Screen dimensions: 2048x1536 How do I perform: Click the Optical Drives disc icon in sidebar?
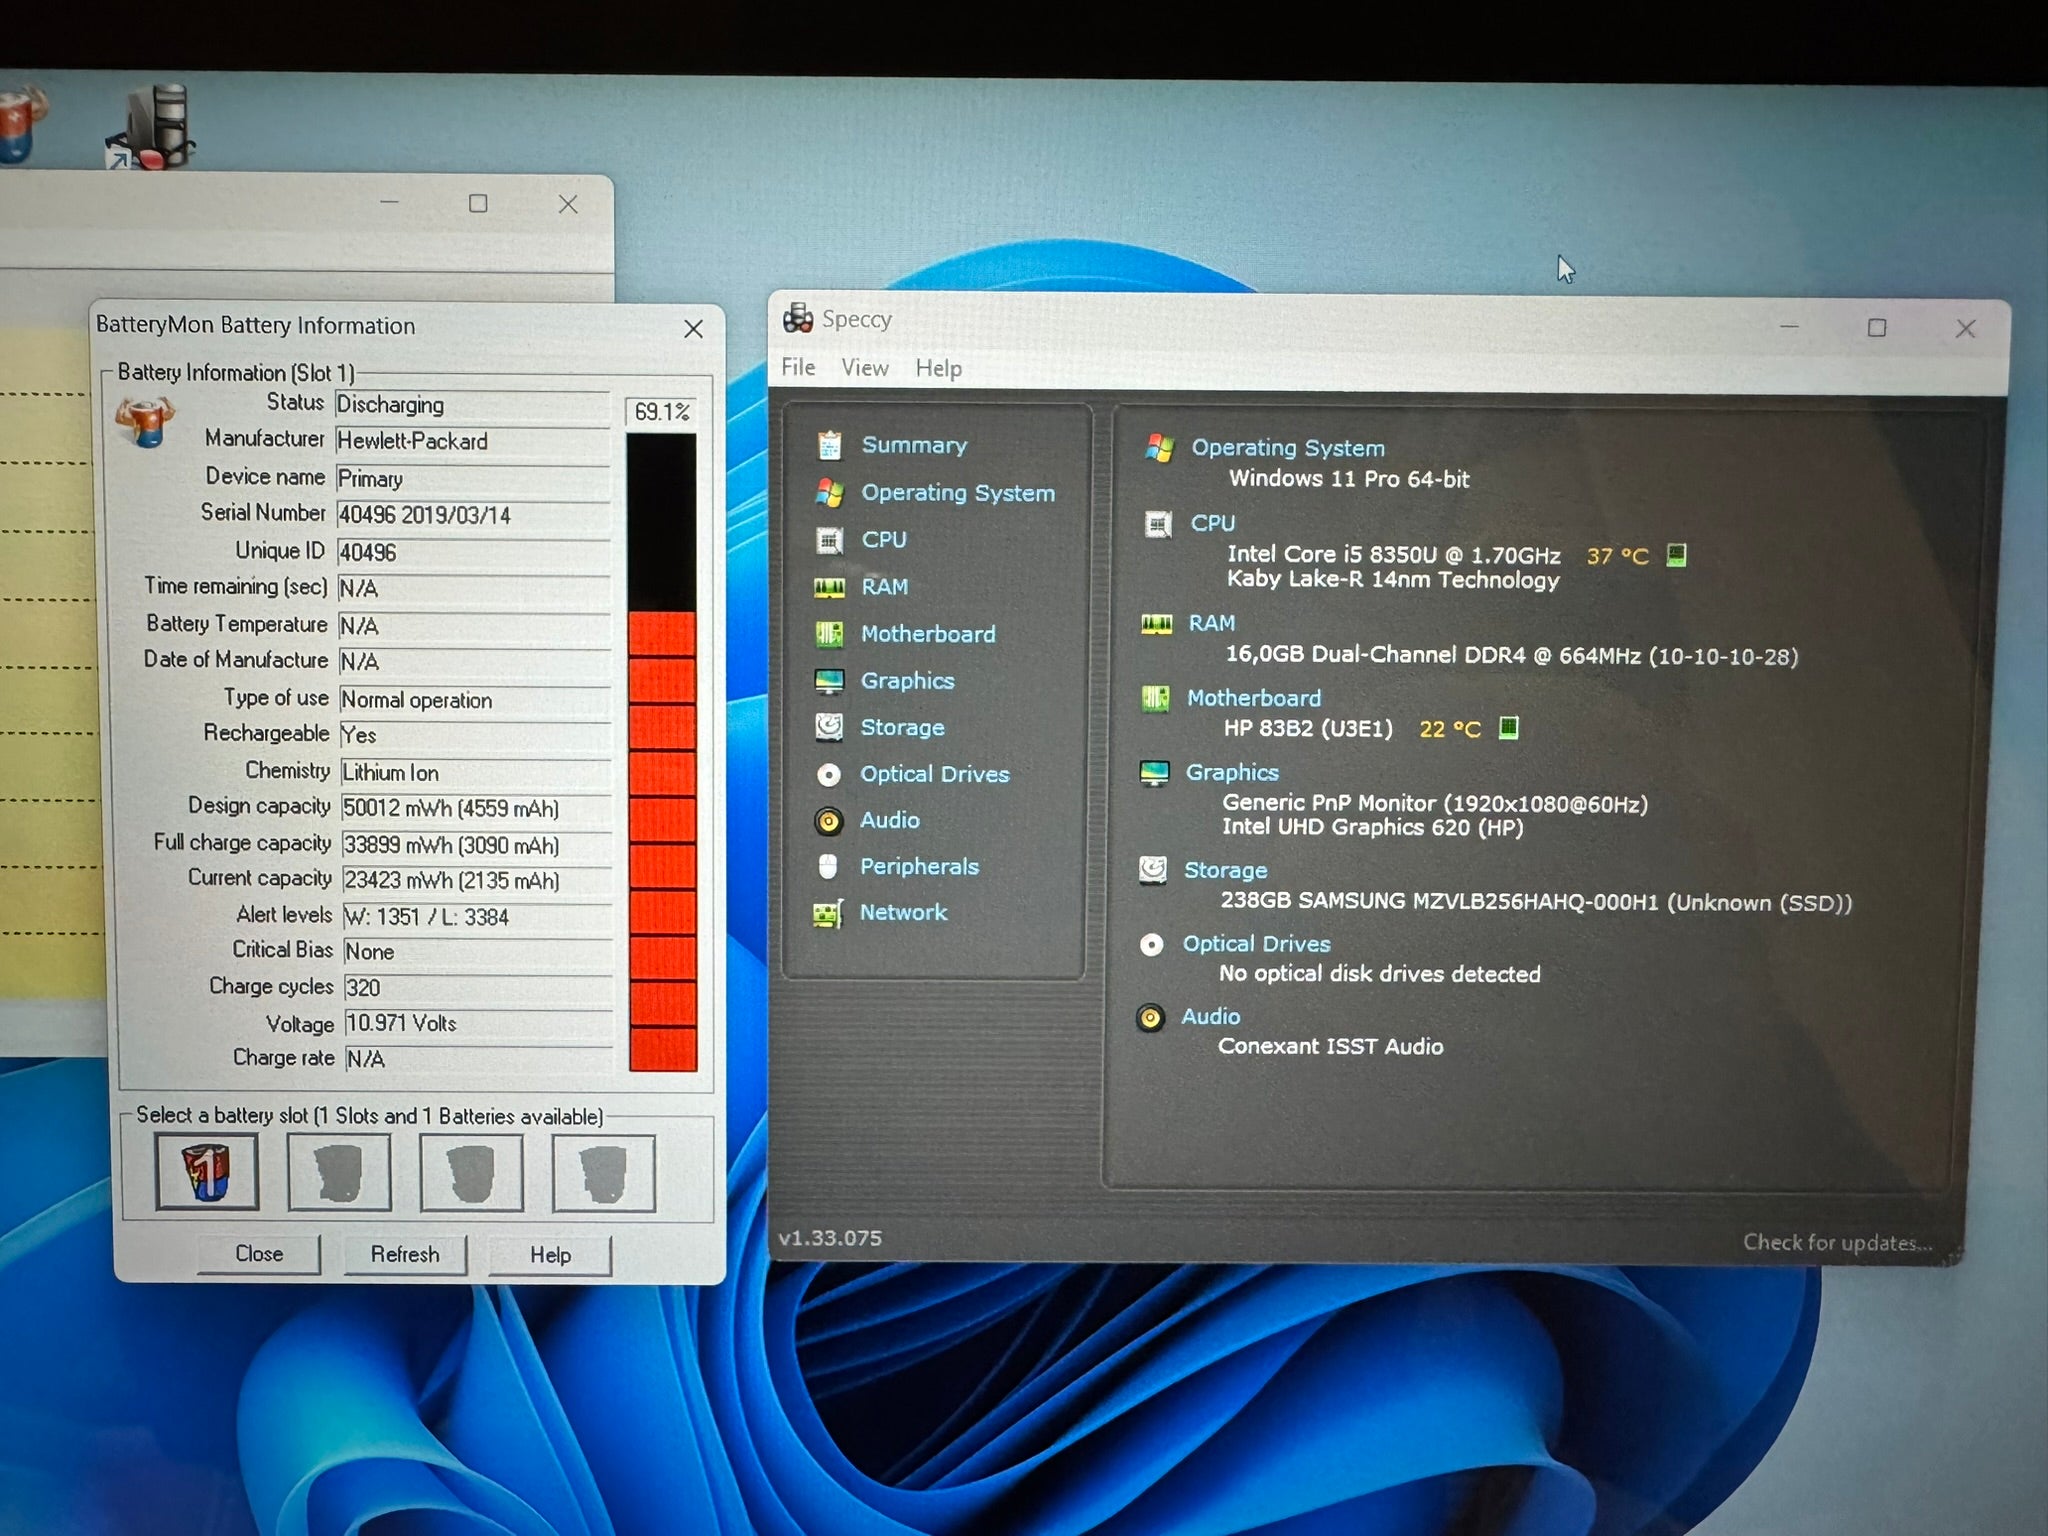pos(829,774)
